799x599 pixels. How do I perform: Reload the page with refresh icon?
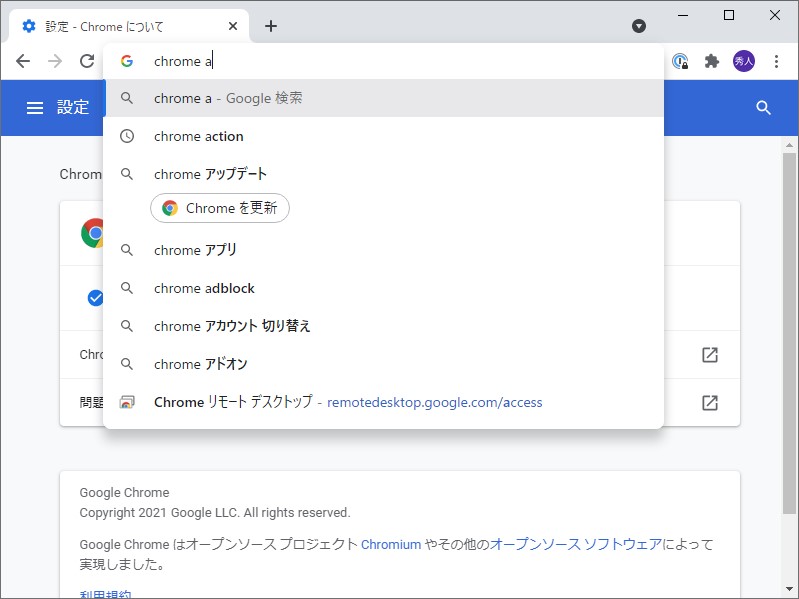pos(87,61)
